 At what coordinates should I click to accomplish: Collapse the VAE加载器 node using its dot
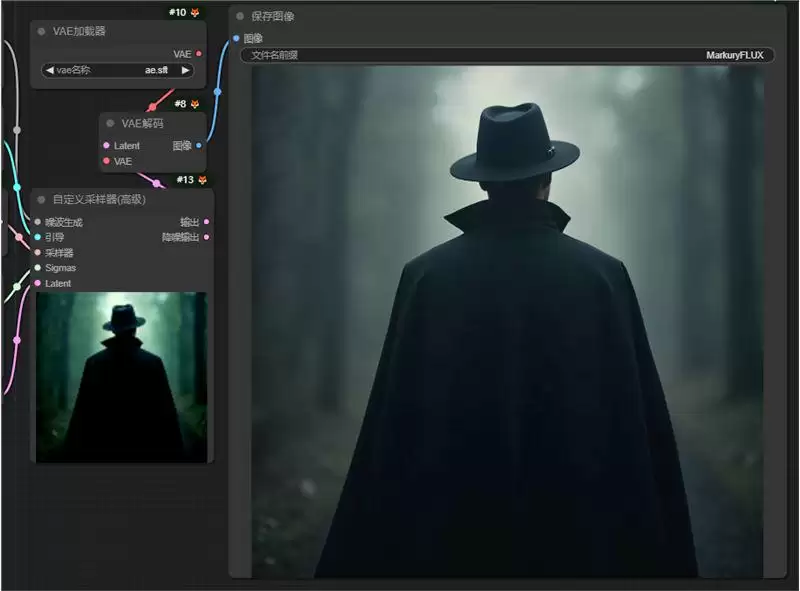[41, 31]
